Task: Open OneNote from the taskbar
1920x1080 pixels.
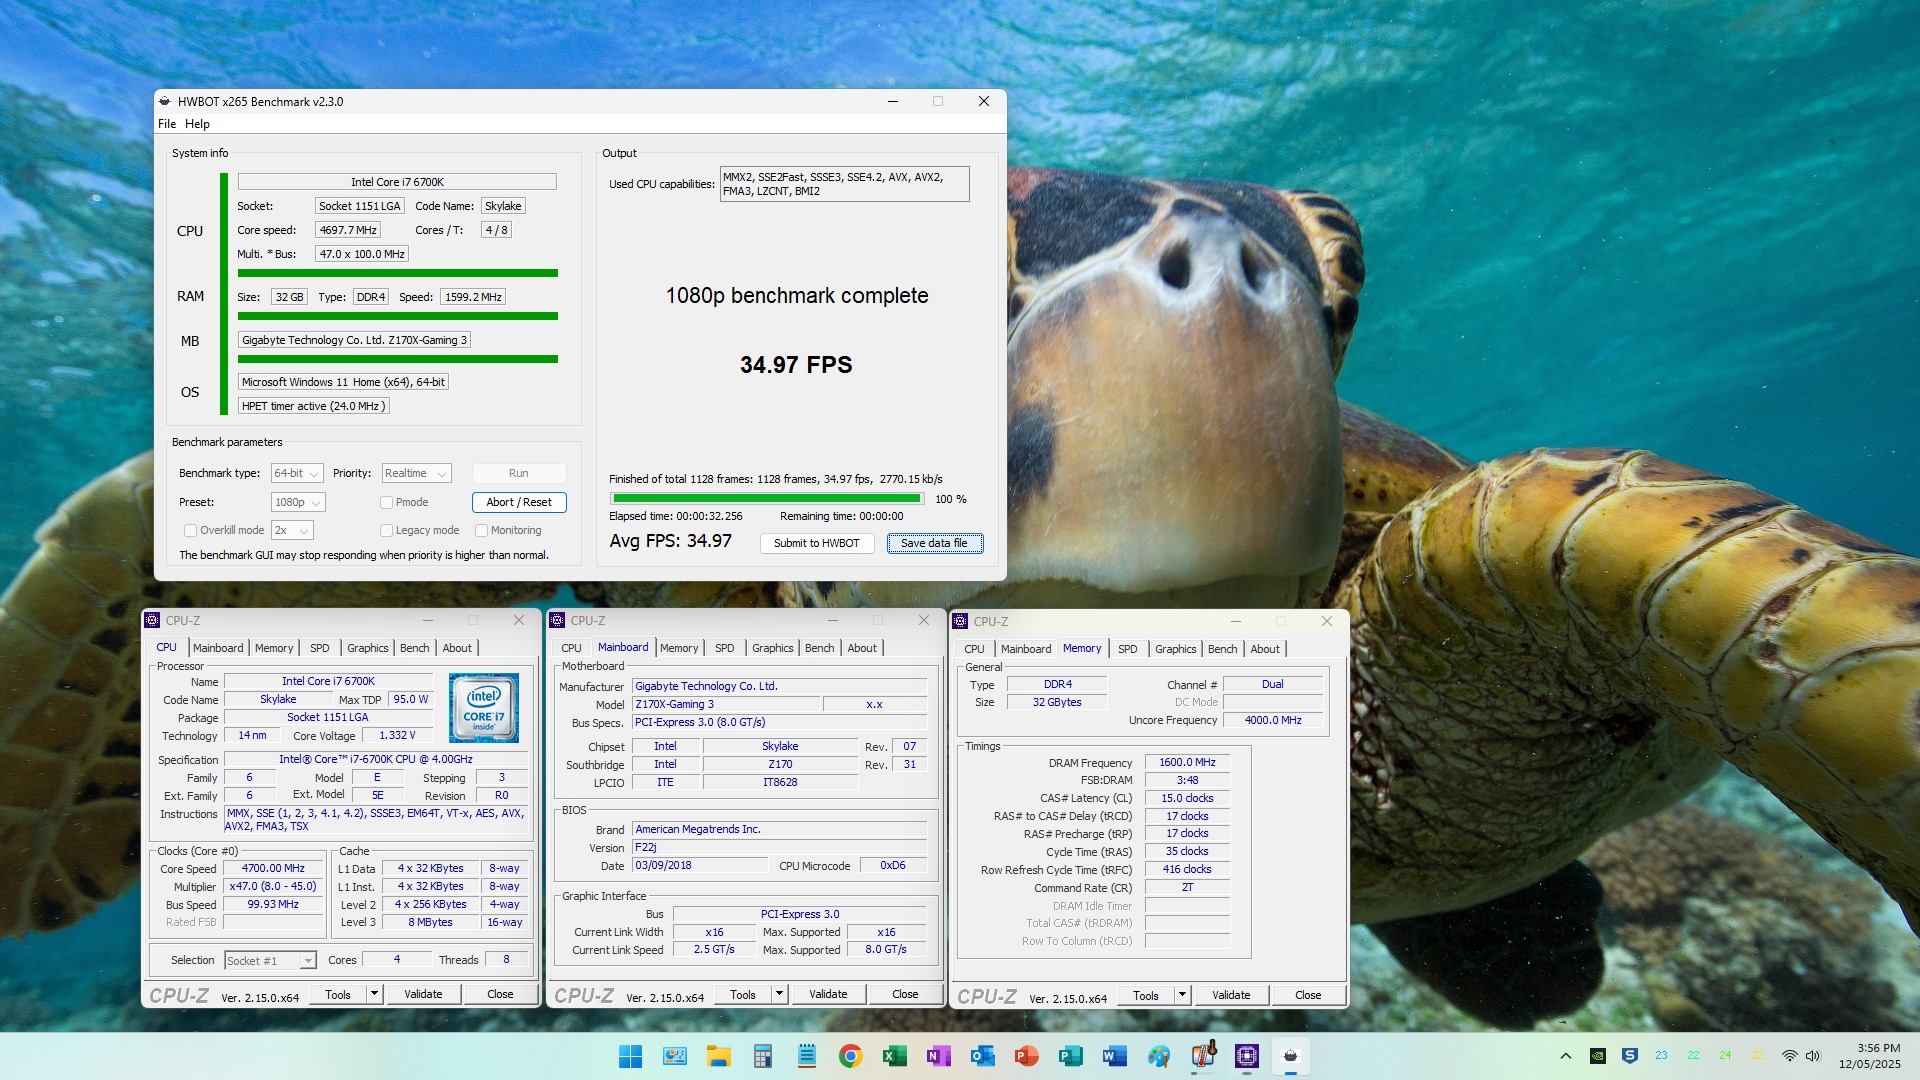Action: pos(938,1056)
